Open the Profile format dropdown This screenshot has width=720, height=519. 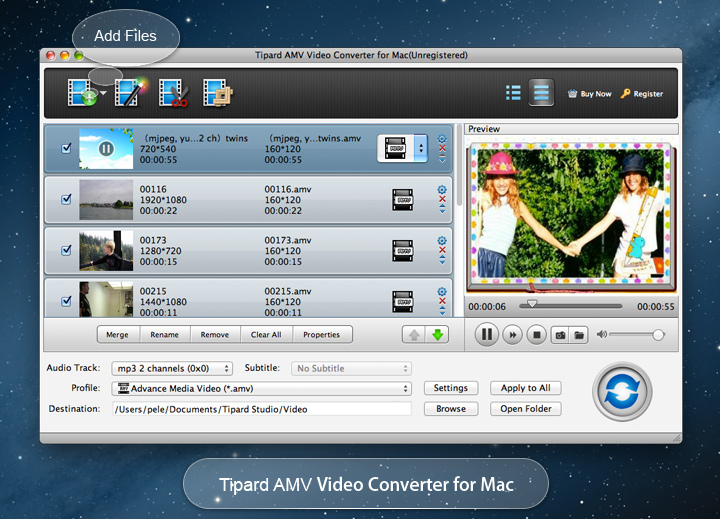261,389
